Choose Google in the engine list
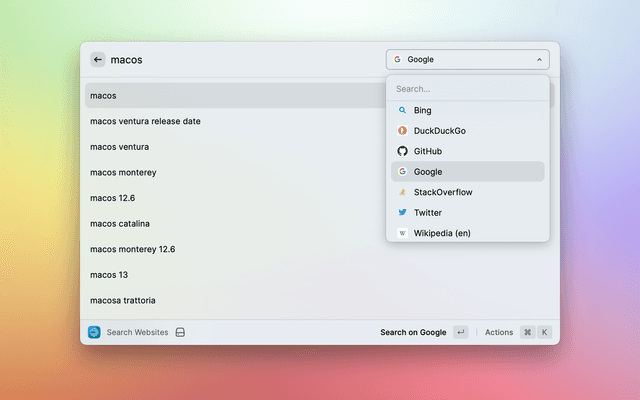The height and width of the screenshot is (400, 640). 428,172
